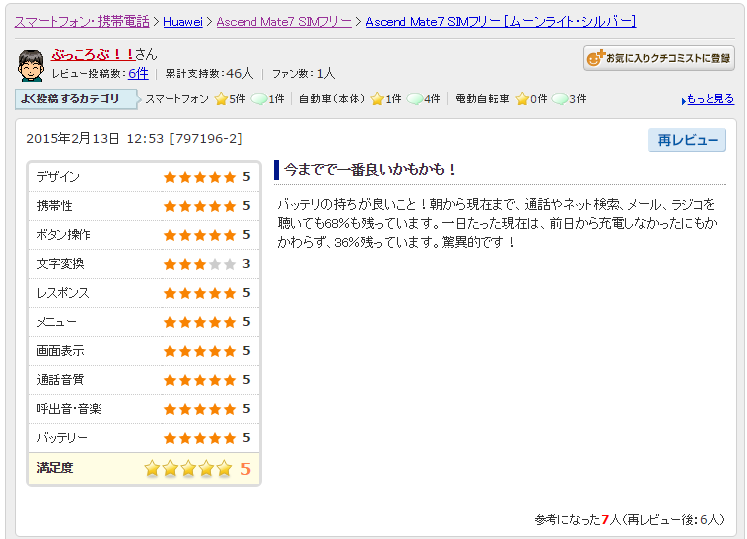Click the メニュー rating stars
Screen dimensions: 747x539
click(x=200, y=322)
